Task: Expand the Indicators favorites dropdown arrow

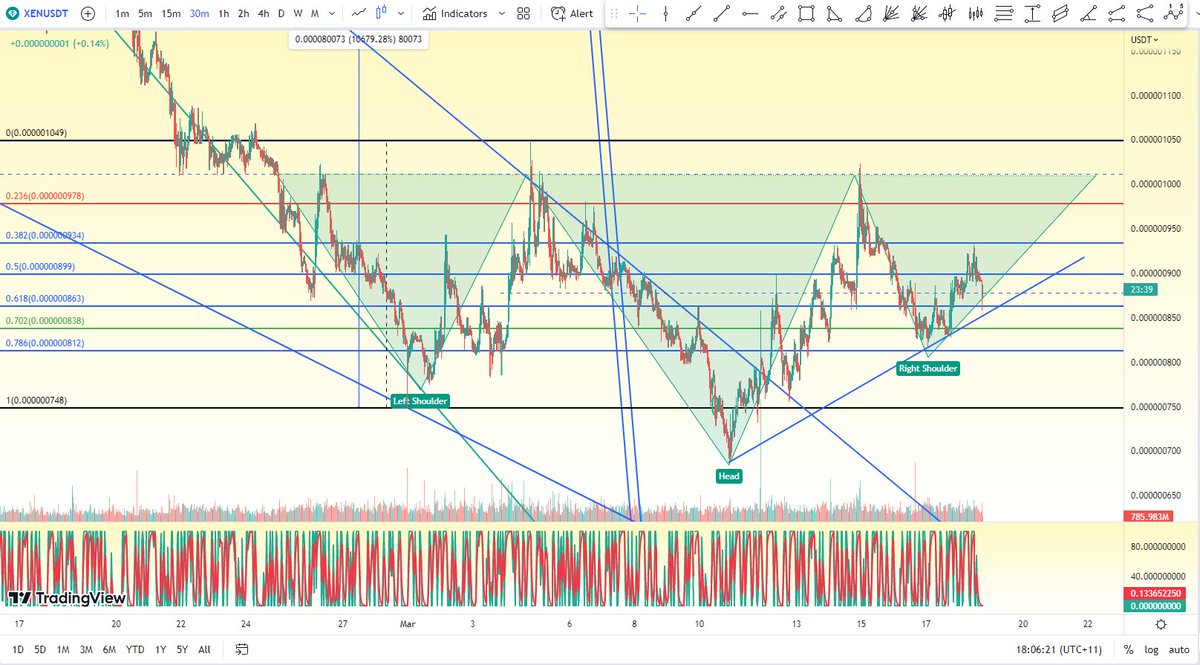Action: 502,14
